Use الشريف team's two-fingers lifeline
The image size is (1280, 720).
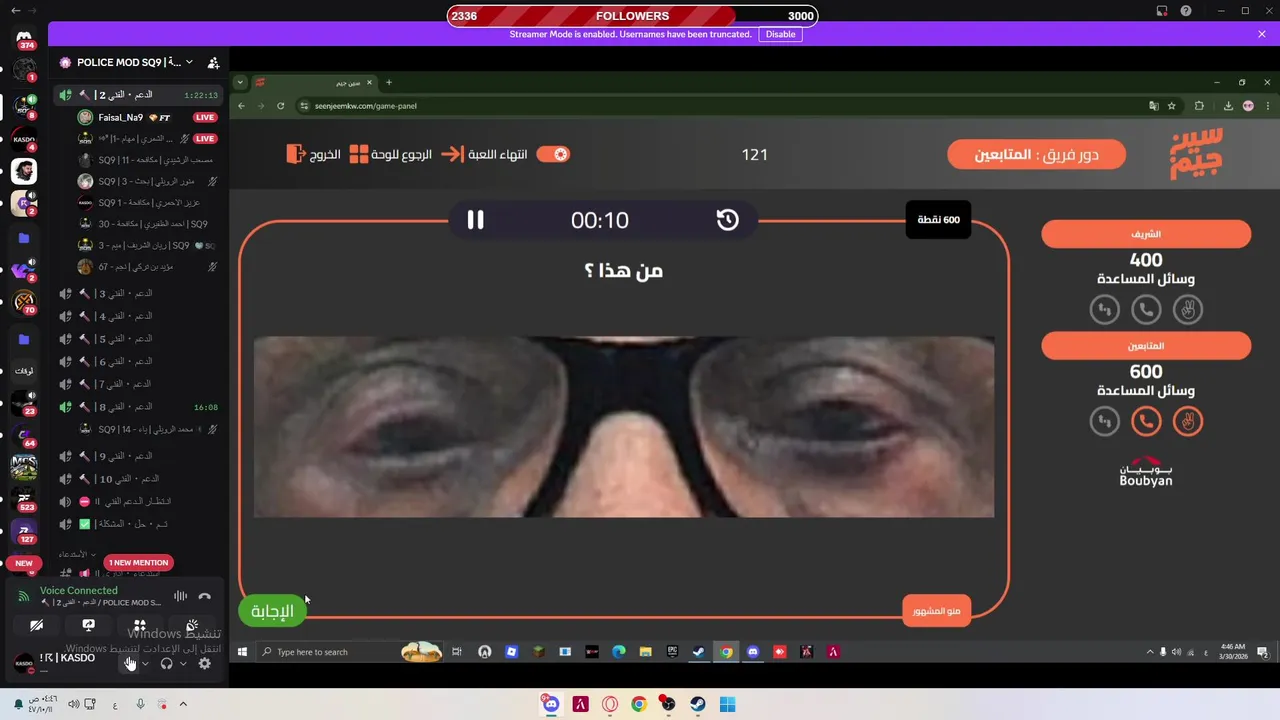(x=1188, y=310)
